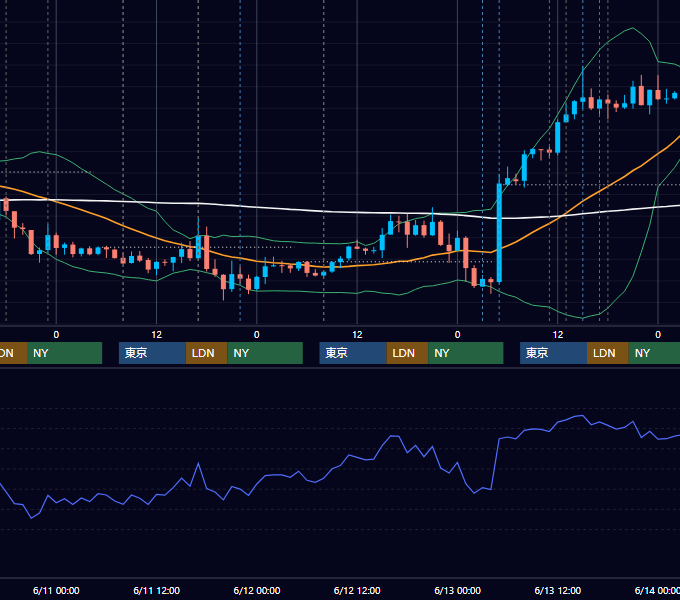Click the 6/13 00:00 date label

point(458,590)
